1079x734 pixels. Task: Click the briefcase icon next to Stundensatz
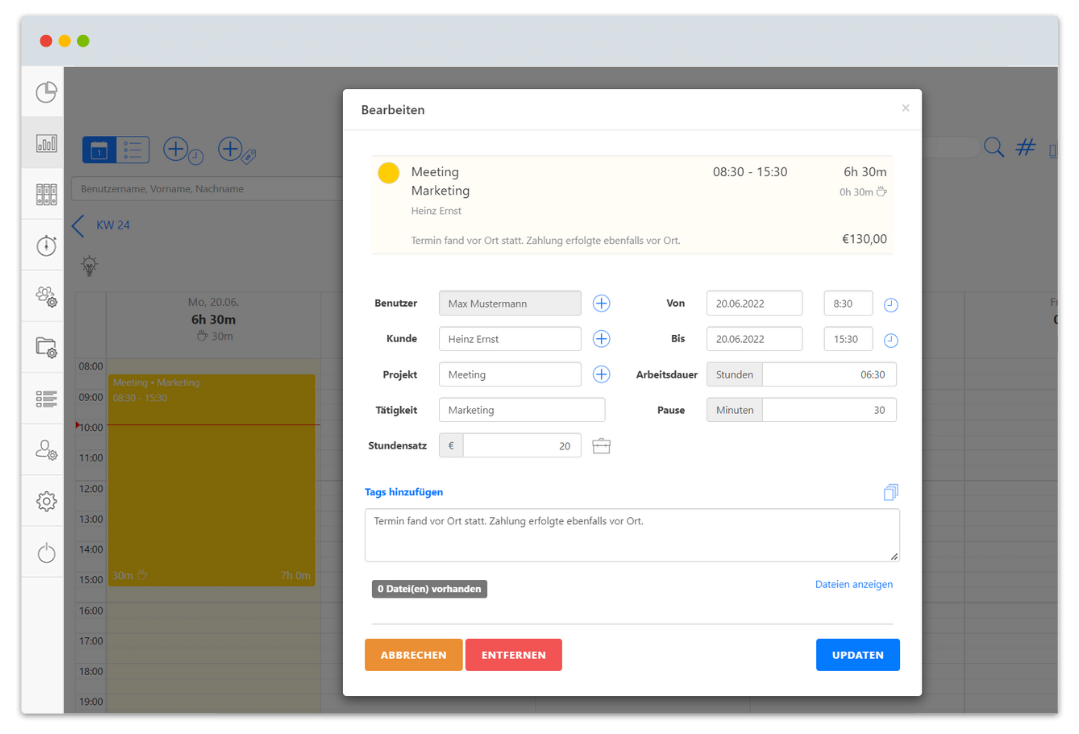pyautogui.click(x=601, y=446)
